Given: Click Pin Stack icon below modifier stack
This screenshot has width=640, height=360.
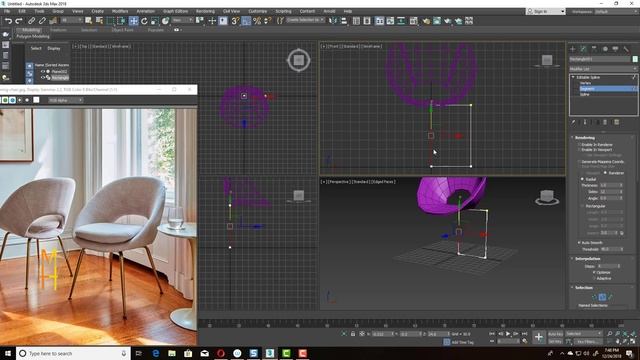Looking at the screenshot, I should pyautogui.click(x=573, y=122).
